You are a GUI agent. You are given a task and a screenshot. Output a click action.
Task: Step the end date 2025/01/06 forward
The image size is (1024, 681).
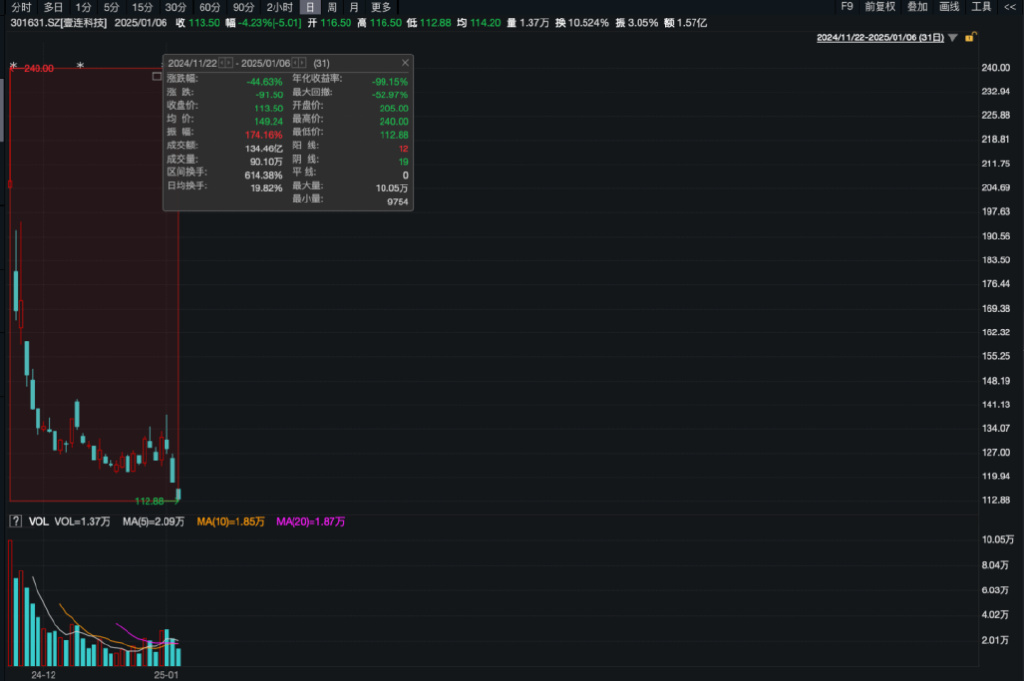302,63
